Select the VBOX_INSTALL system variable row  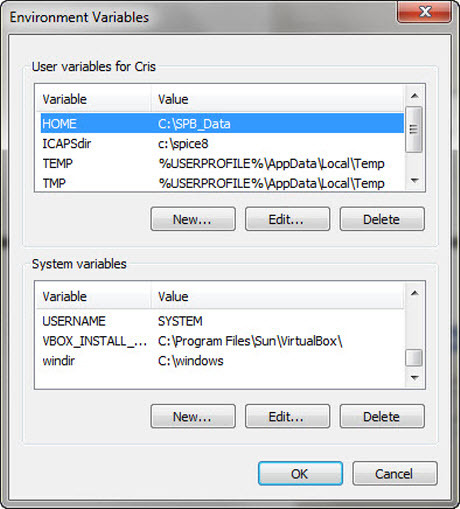click(222, 341)
